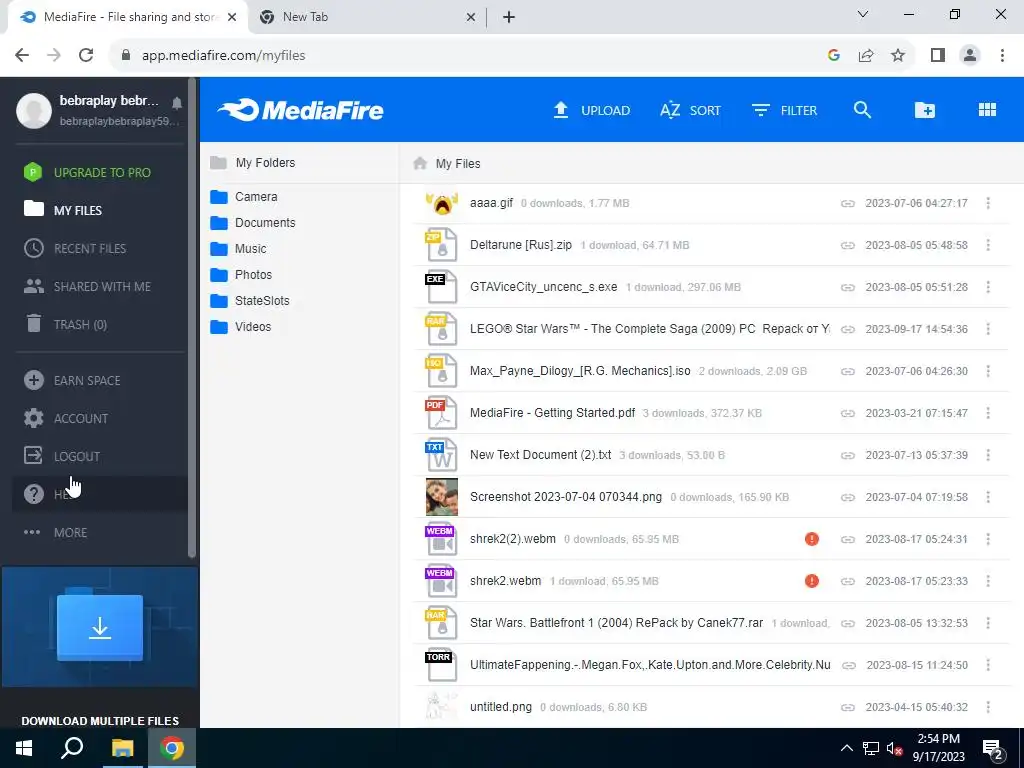The width and height of the screenshot is (1024, 768).
Task: Click share link icon for untitled.png
Action: pos(848,707)
